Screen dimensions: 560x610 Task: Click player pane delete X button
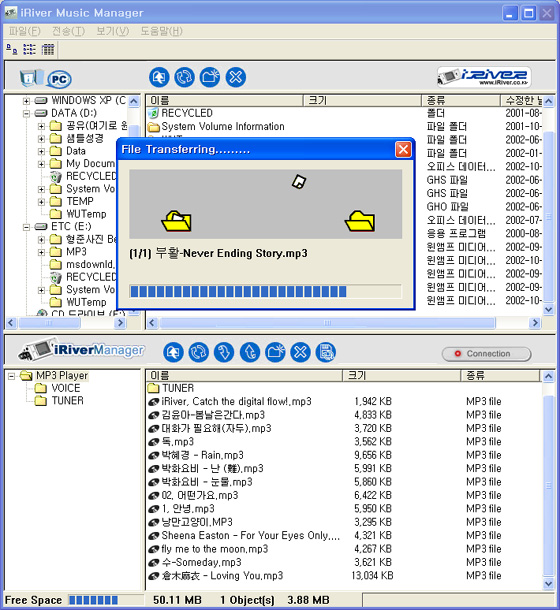click(300, 352)
